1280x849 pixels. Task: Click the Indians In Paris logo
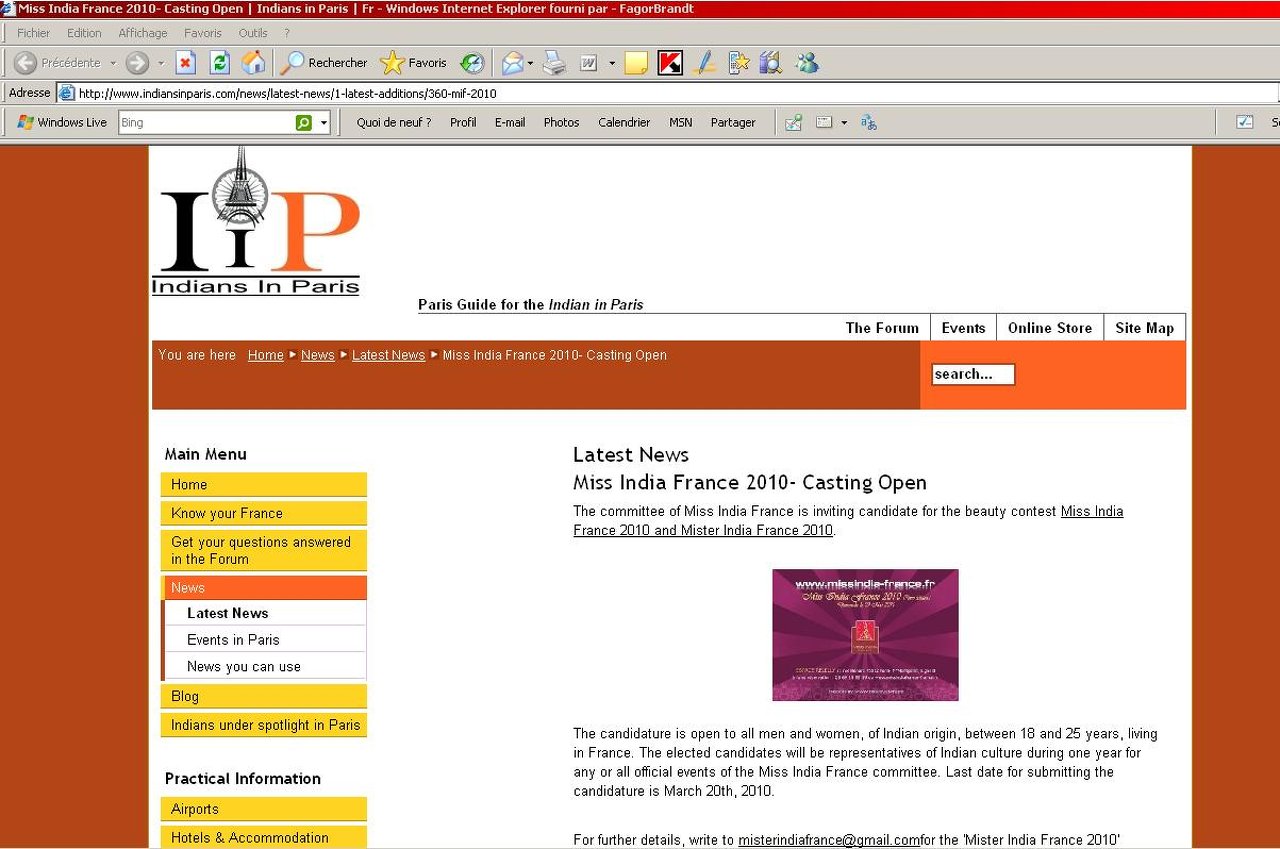click(256, 222)
